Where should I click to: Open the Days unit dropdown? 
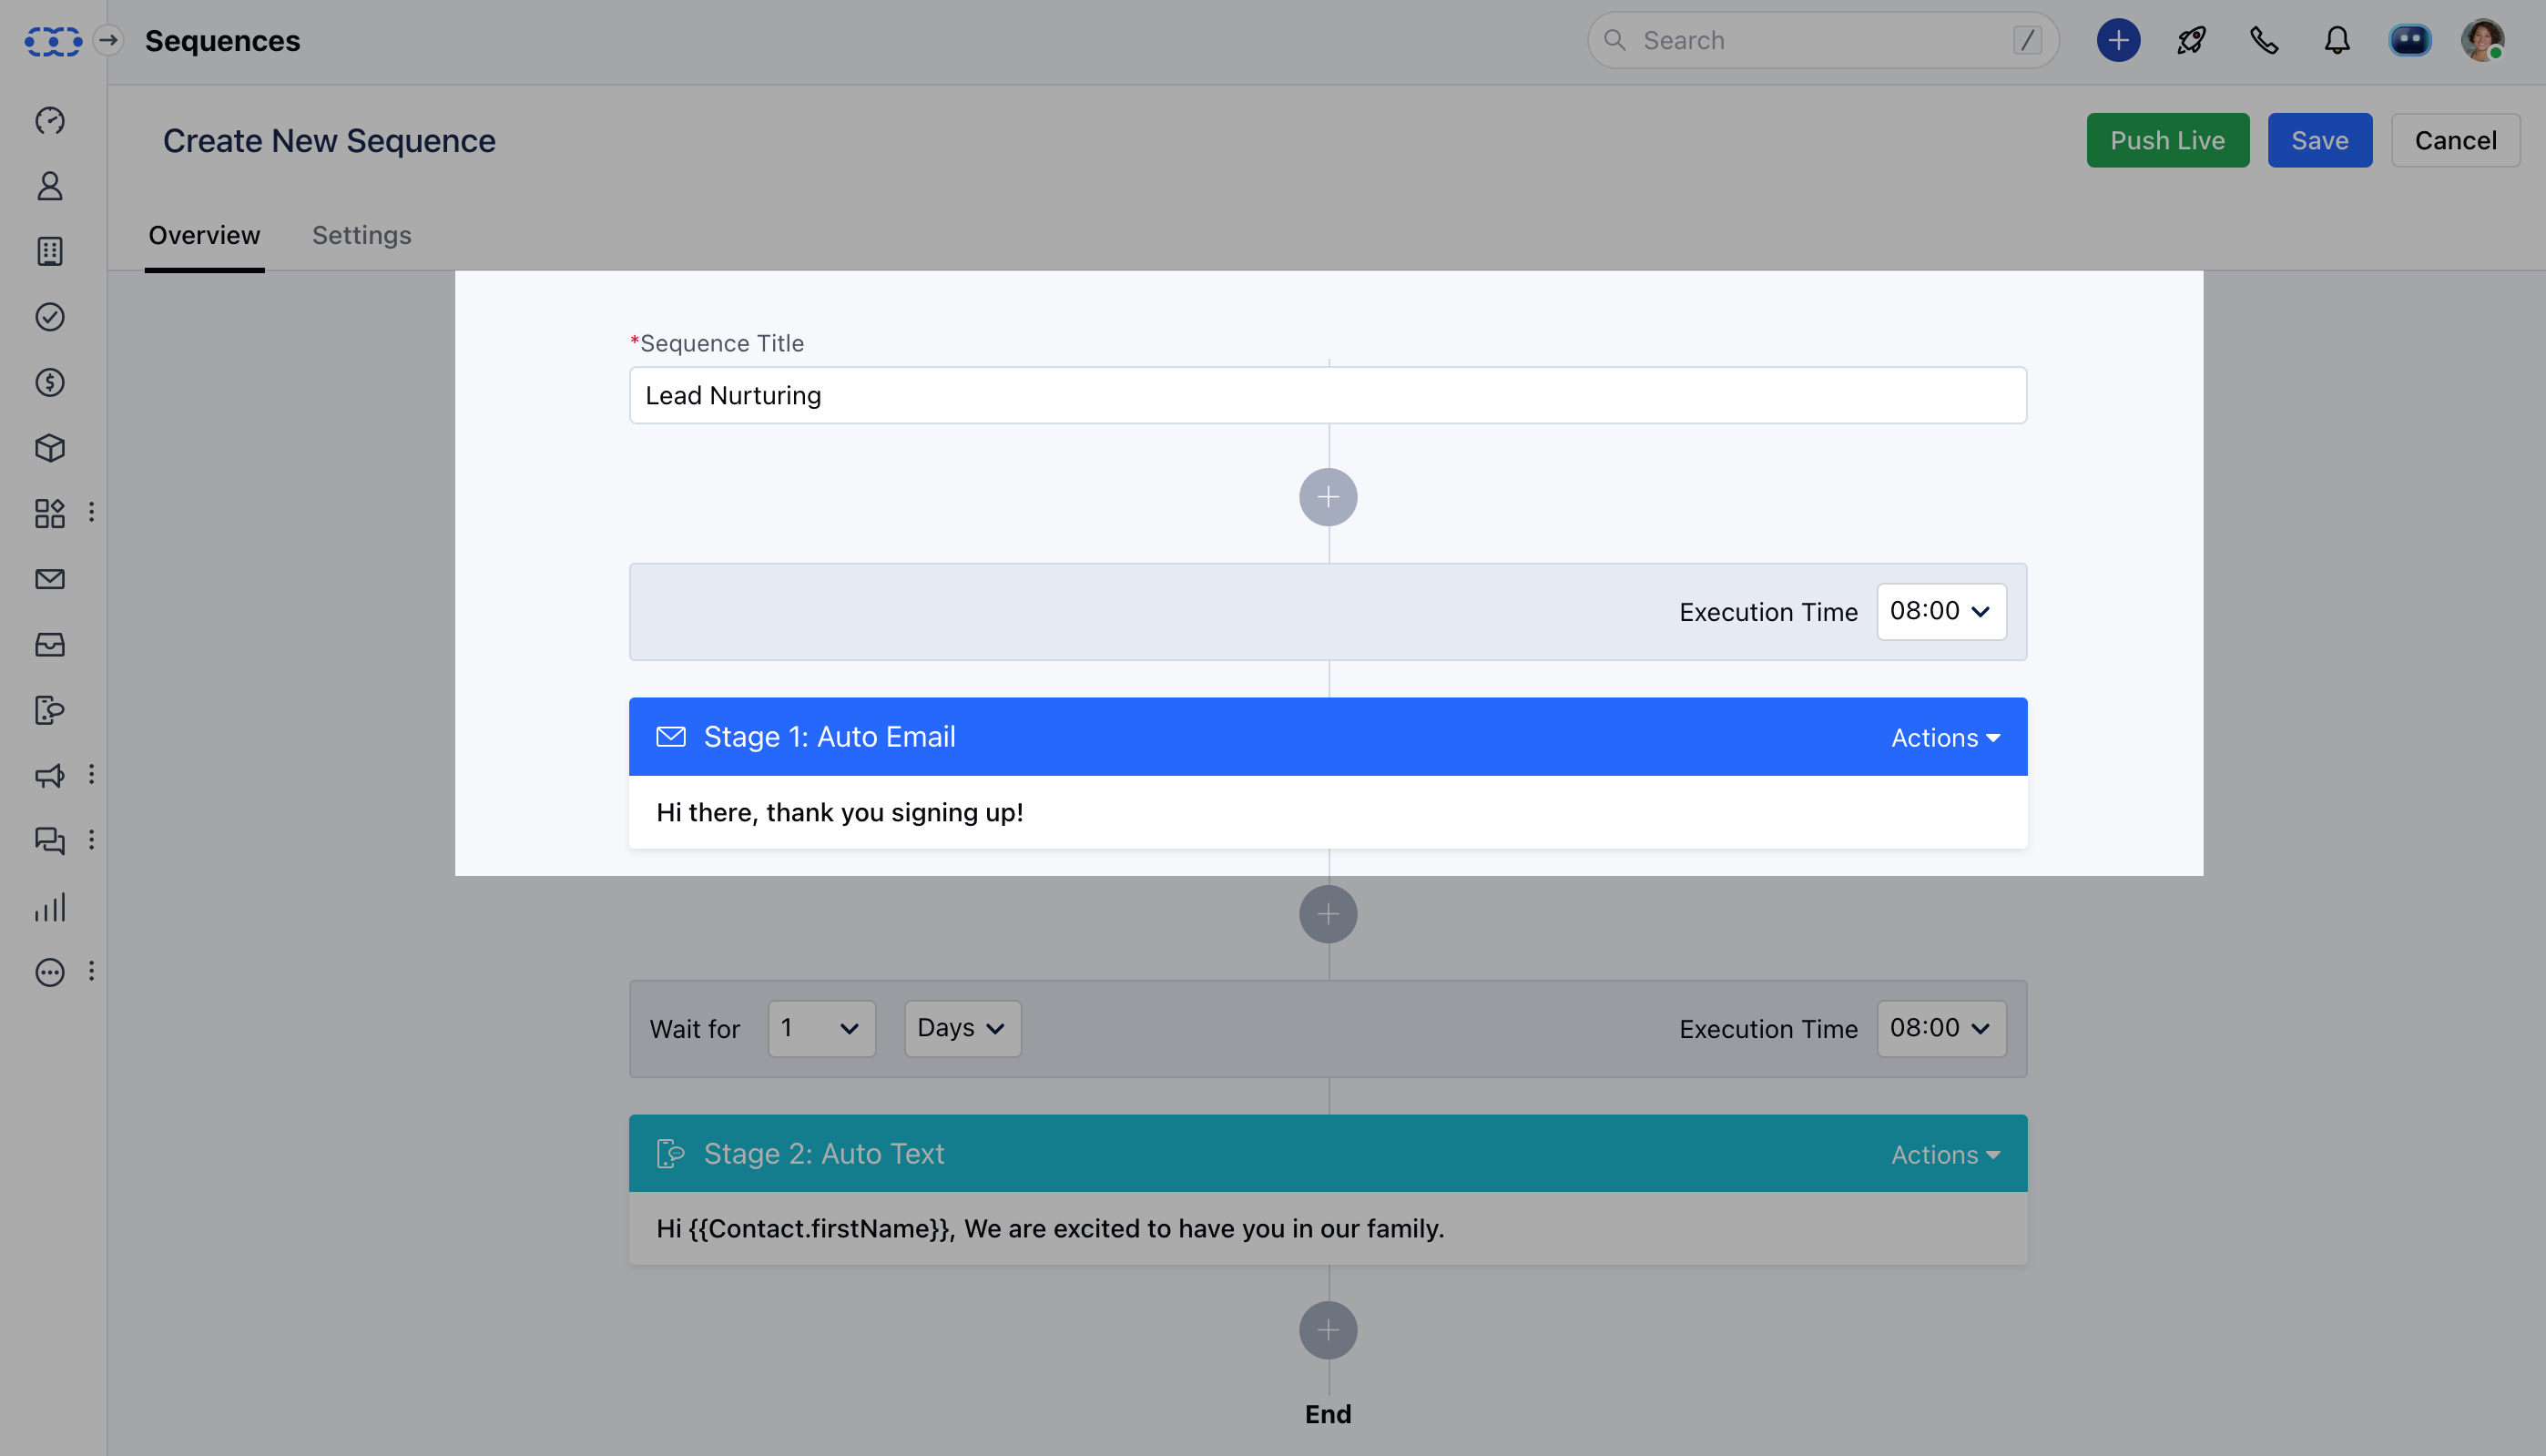[962, 1028]
